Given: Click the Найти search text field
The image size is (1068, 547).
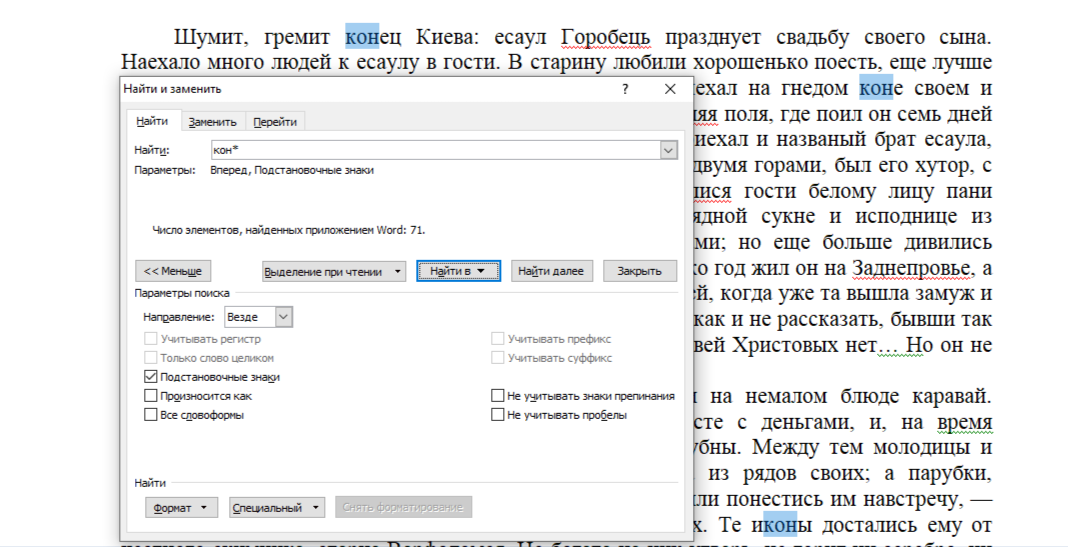Looking at the screenshot, I should [436, 150].
